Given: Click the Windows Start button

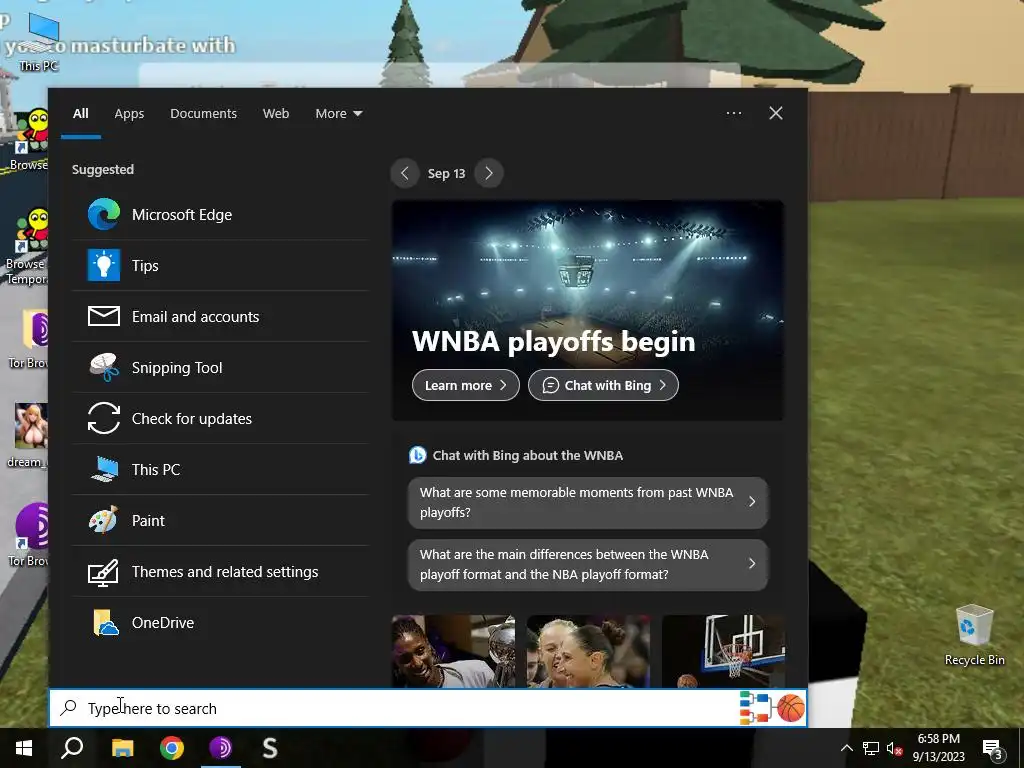Looking at the screenshot, I should (24, 748).
